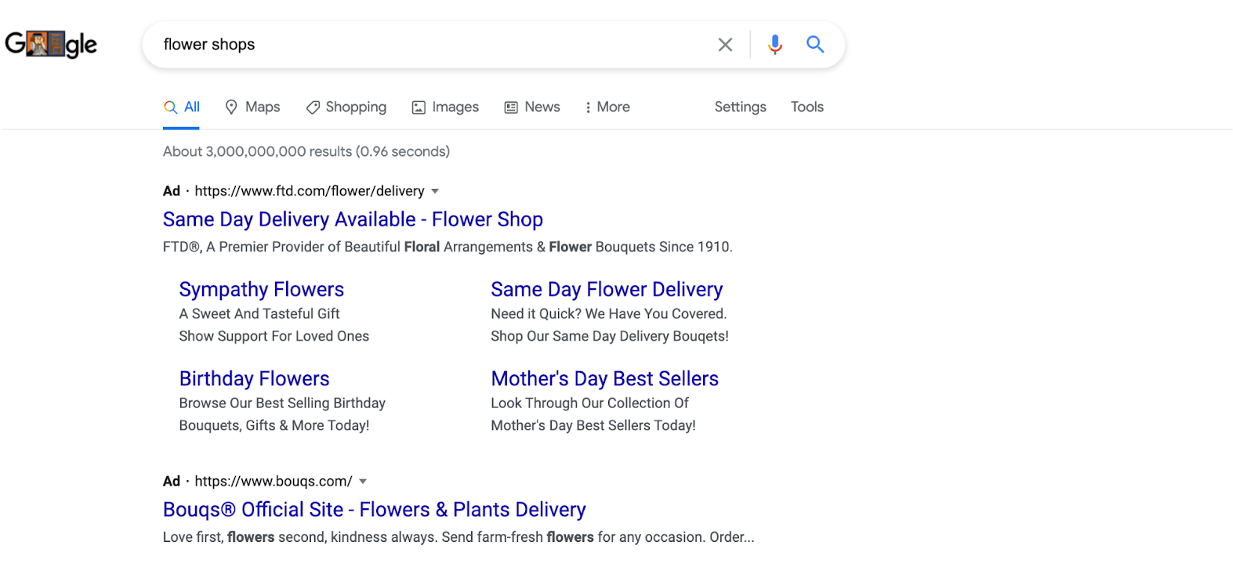Image resolution: width=1233 pixels, height=562 pixels.
Task: Click the Google doodle logo
Action: point(51,44)
